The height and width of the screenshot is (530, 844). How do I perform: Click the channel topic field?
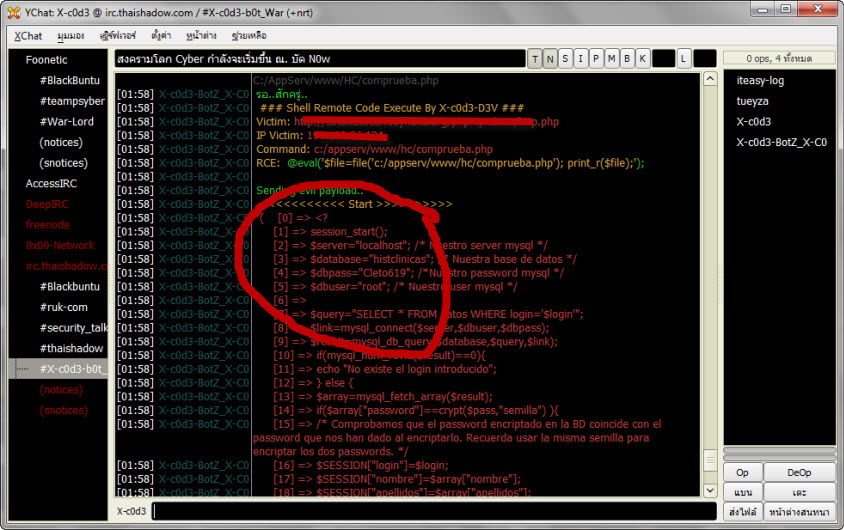pos(320,59)
